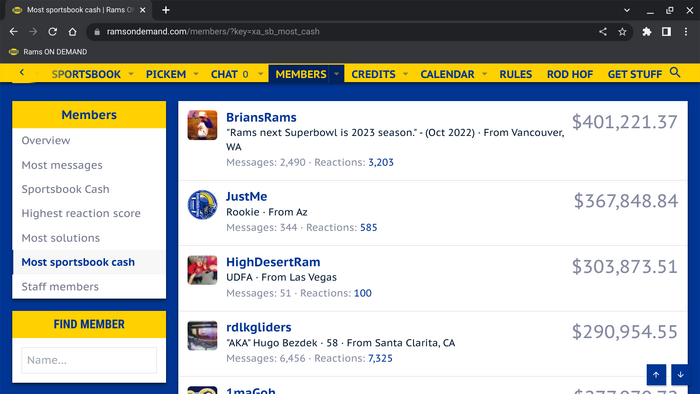Viewport: 700px width, 394px height.
Task: Open HighDesertRam profile avatar
Action: coord(202,270)
